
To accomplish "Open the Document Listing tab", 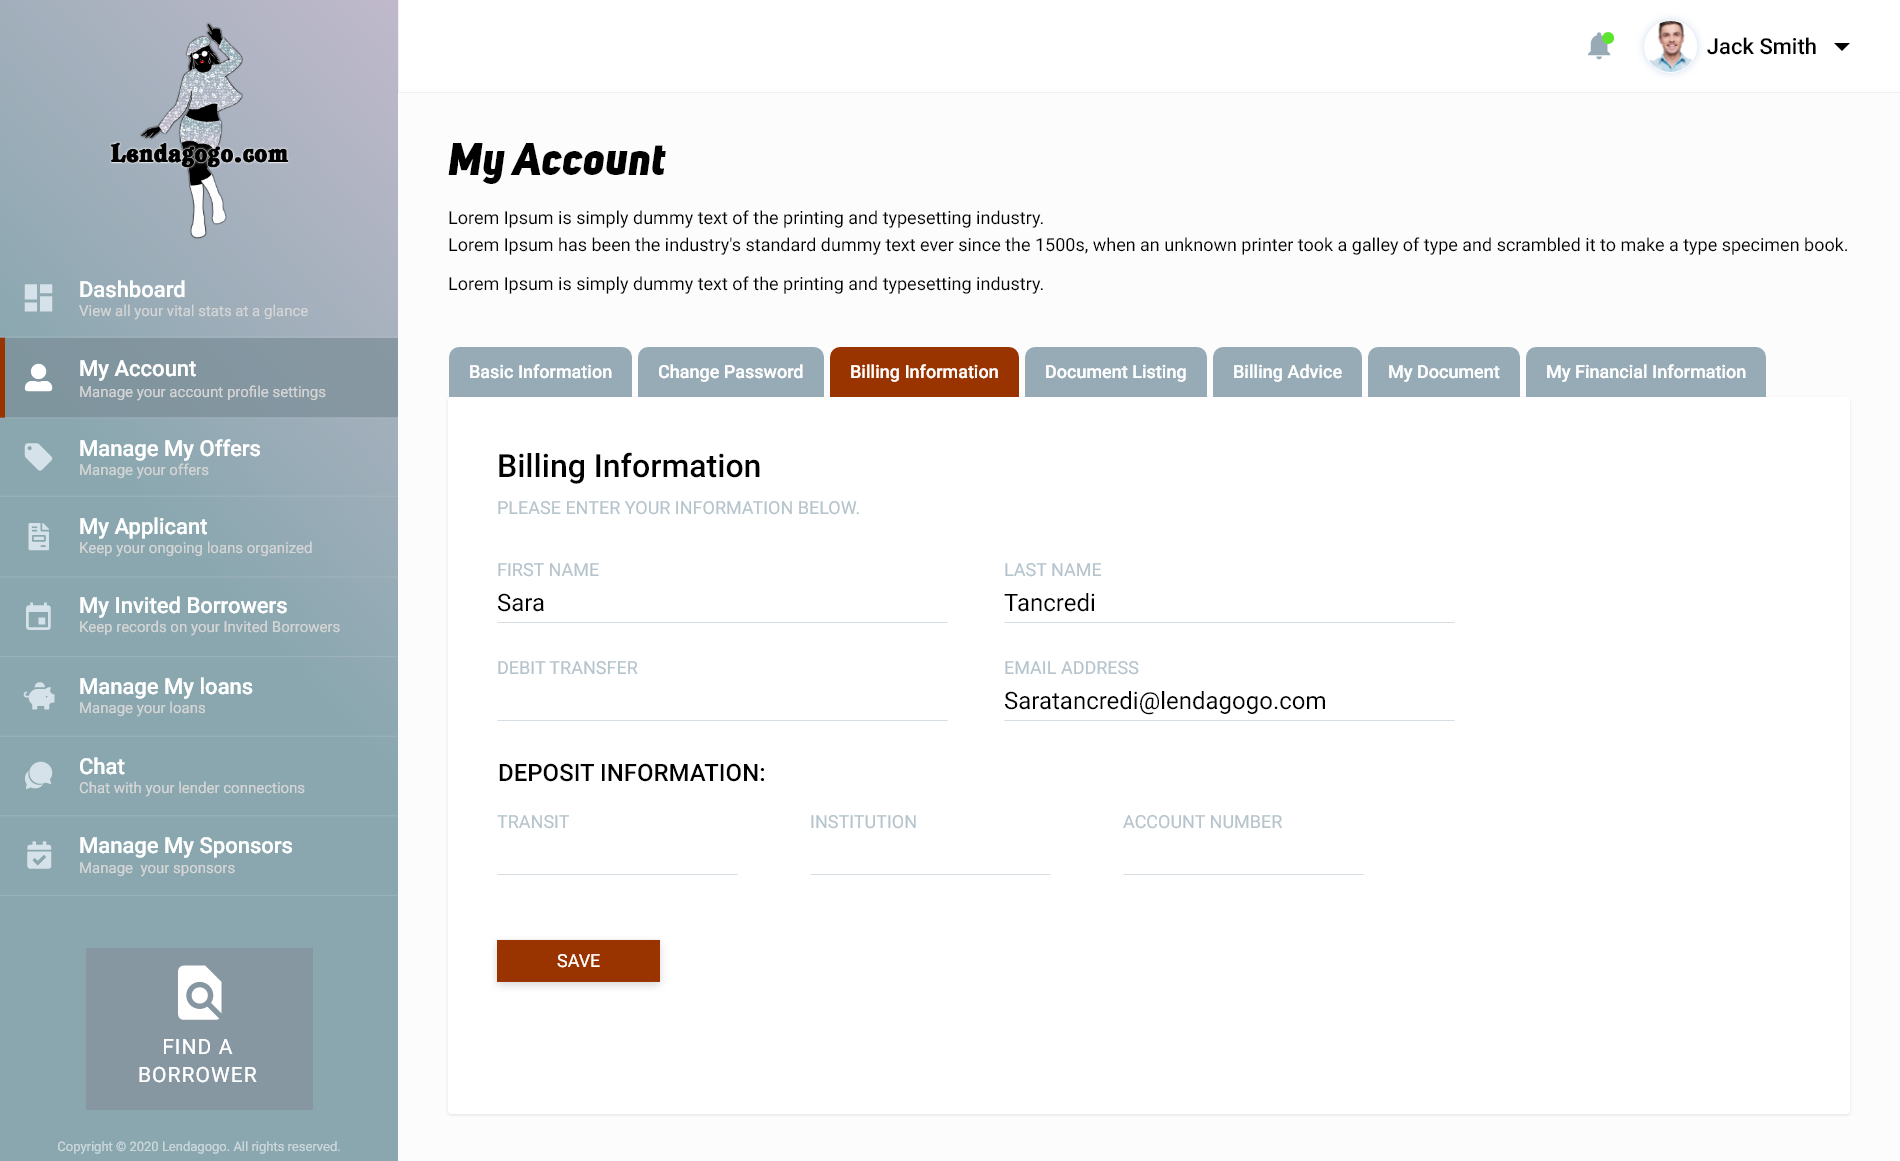I will (1115, 372).
